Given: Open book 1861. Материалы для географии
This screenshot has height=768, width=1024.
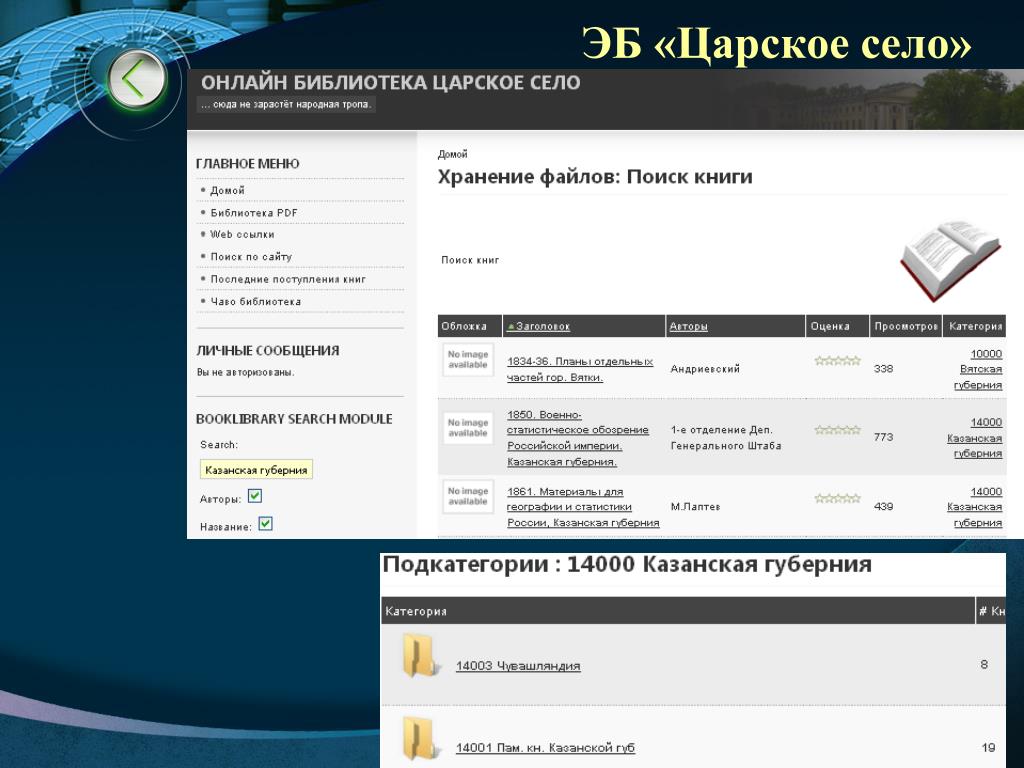Looking at the screenshot, I should (583, 507).
